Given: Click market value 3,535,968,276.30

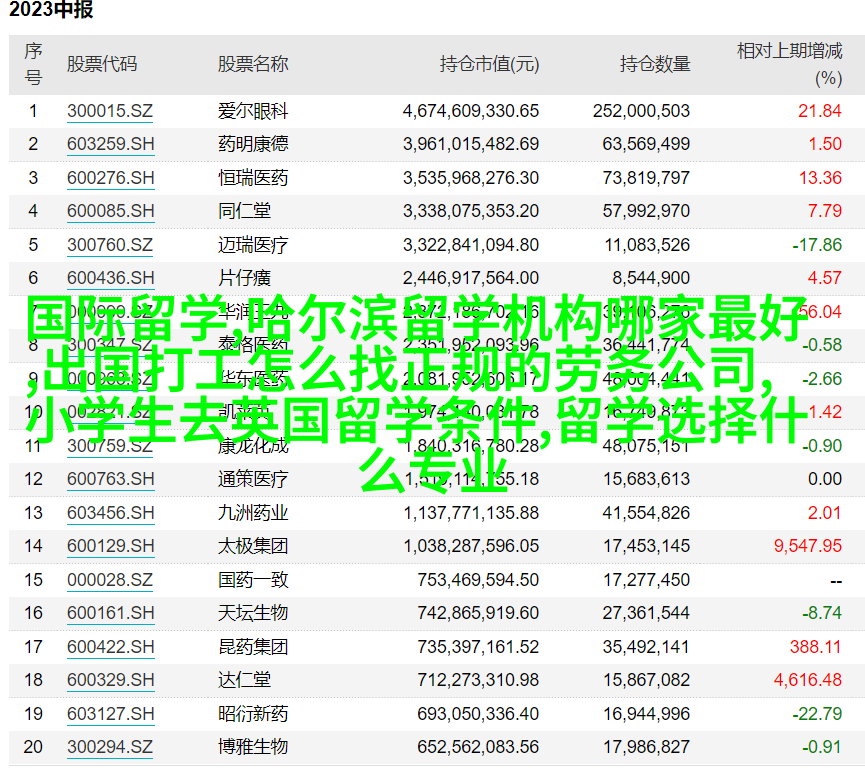Looking at the screenshot, I should tap(471, 178).
